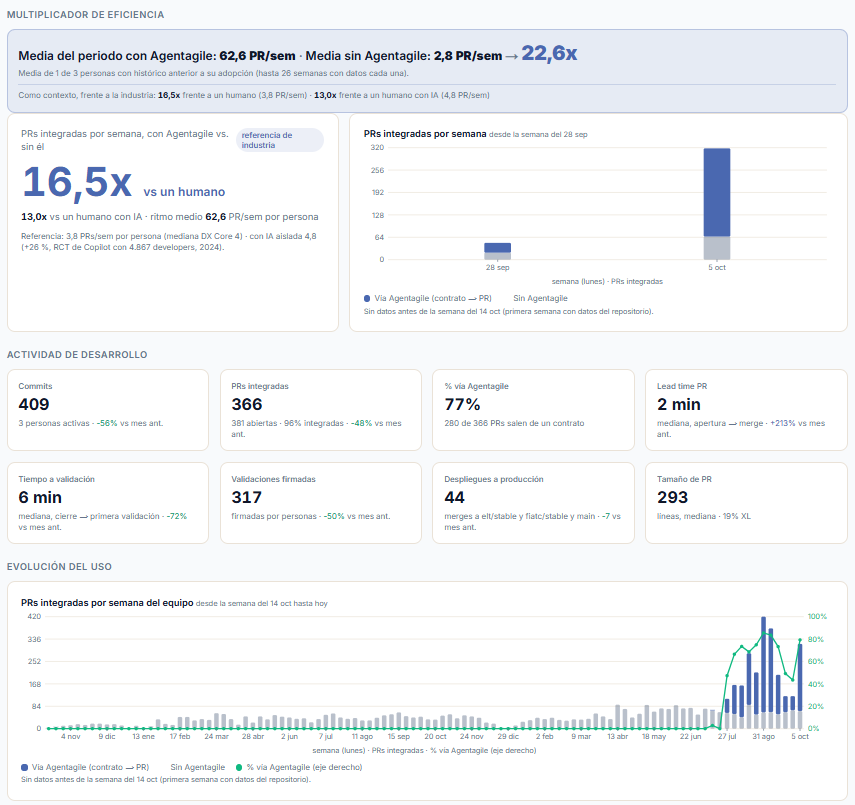Click 'Como contexto, frente a la industria' line
The height and width of the screenshot is (805, 855).
254,95
